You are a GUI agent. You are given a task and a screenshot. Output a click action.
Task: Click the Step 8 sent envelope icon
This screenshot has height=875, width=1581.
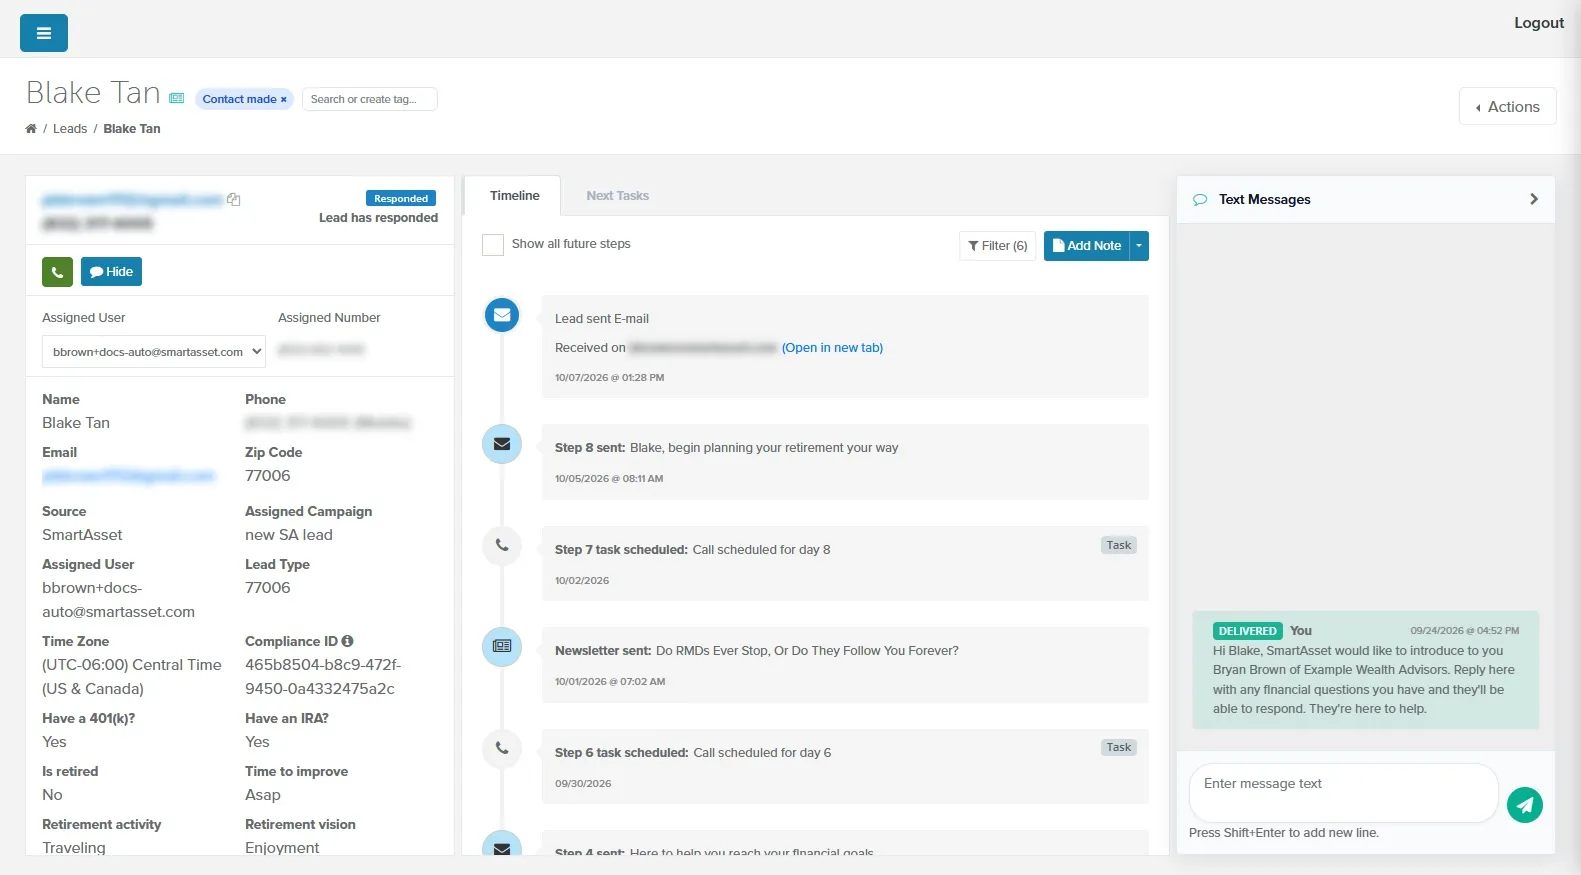pos(502,444)
